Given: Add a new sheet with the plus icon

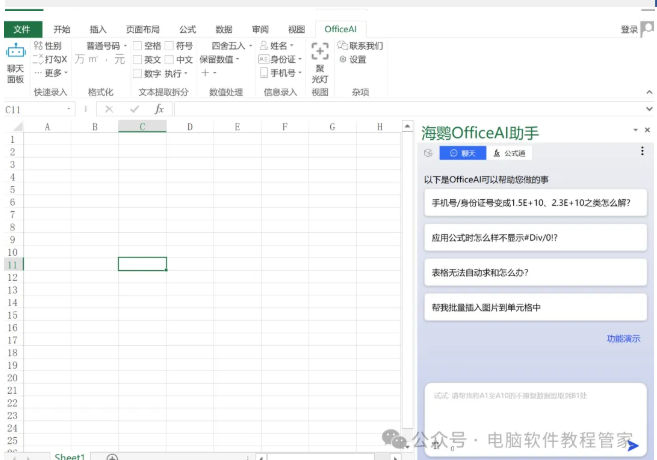Looking at the screenshot, I should (x=112, y=457).
